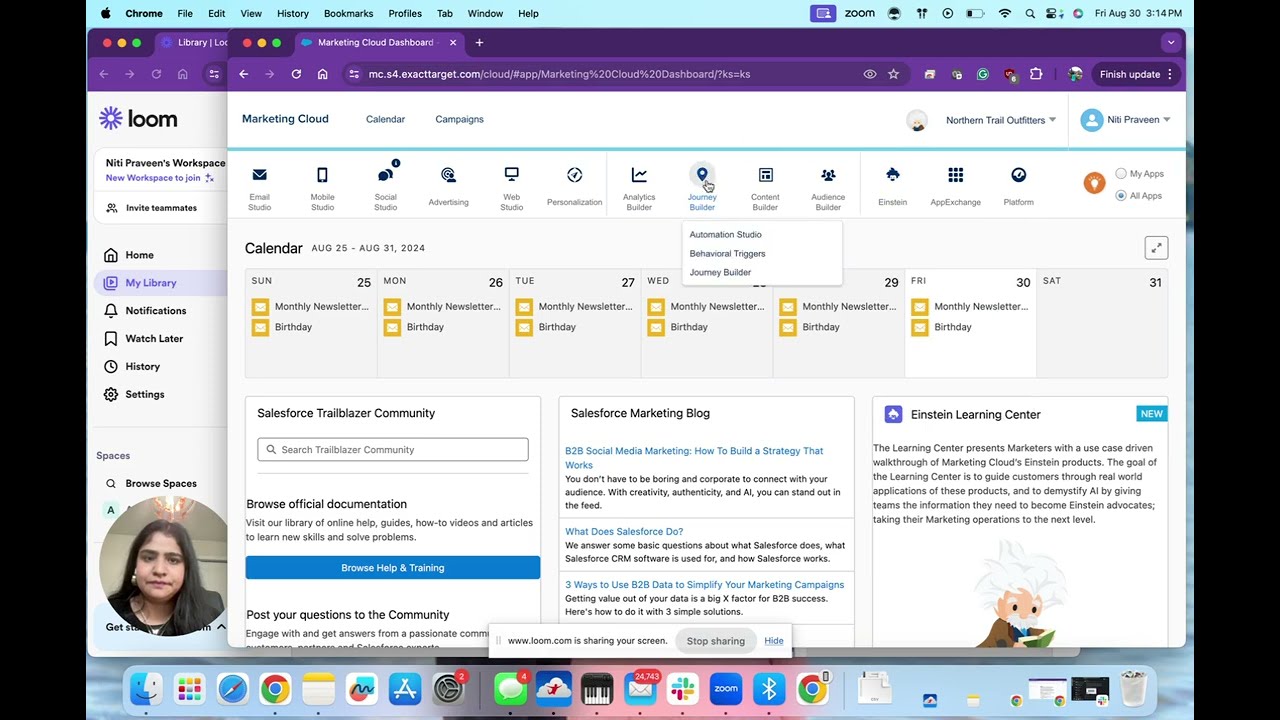Open Chrome tab search dropdown arrow
The width and height of the screenshot is (1280, 720).
(x=1170, y=42)
